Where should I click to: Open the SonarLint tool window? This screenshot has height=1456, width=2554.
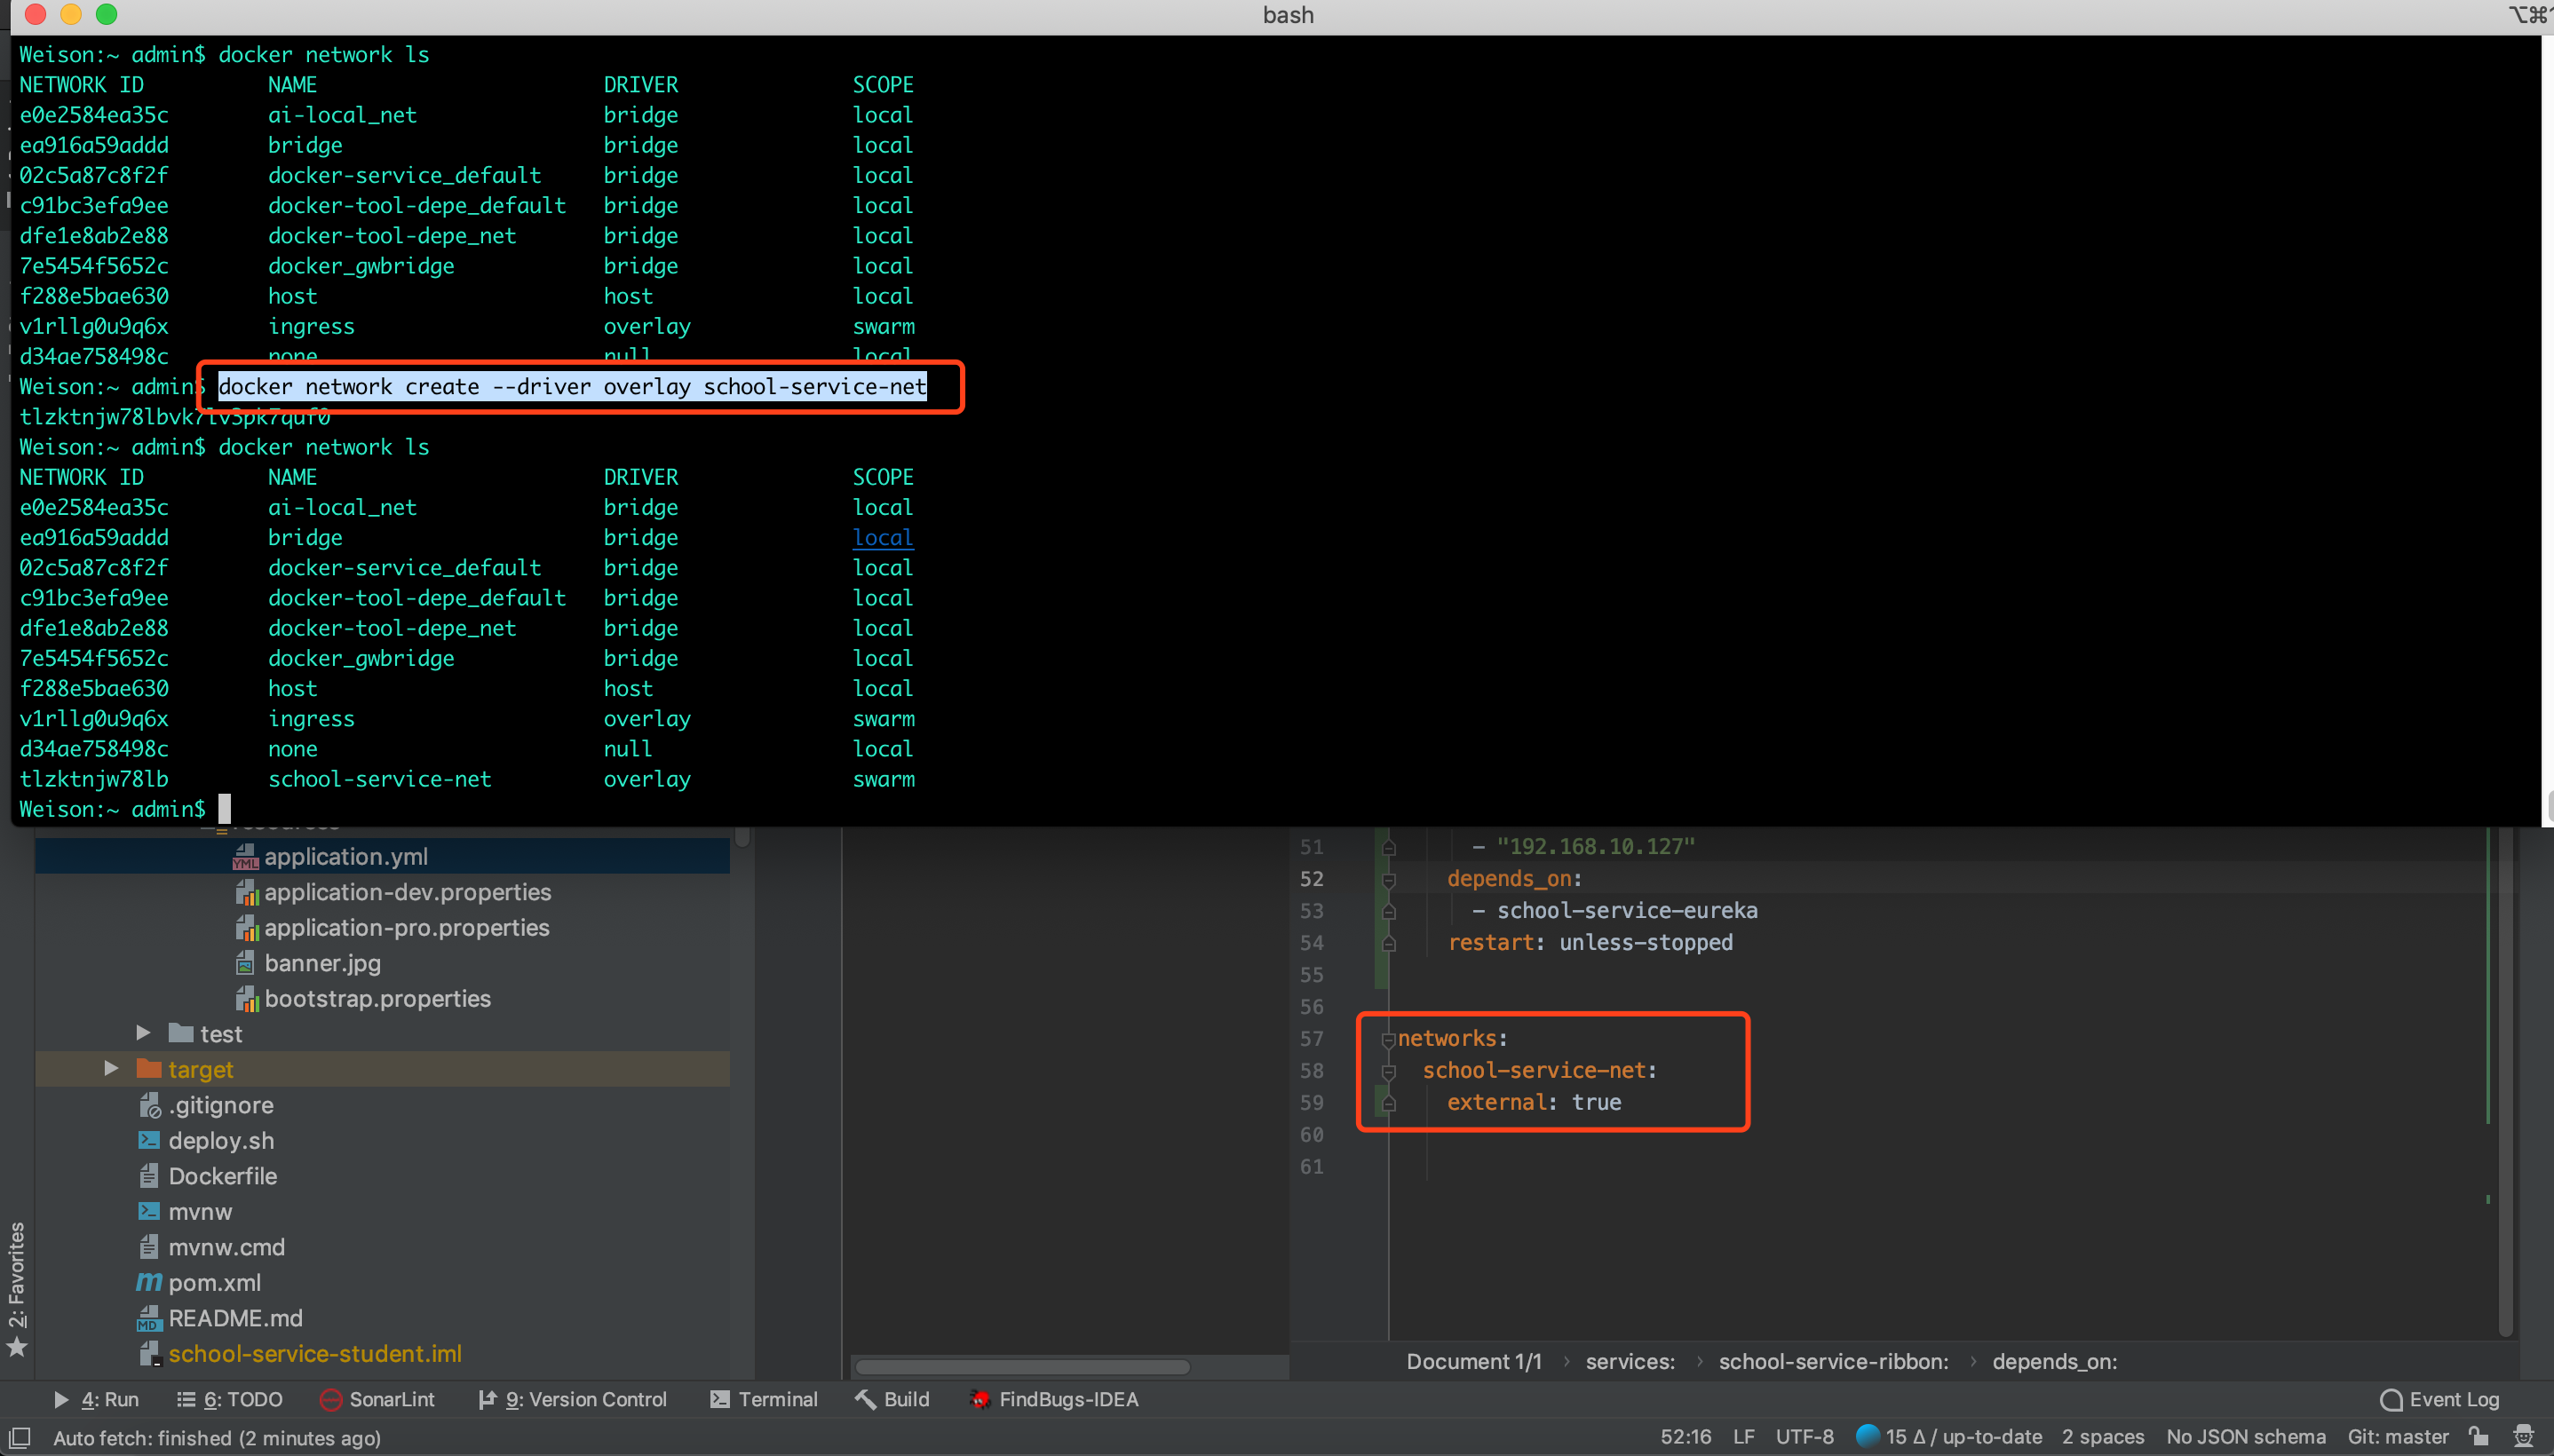pos(377,1399)
